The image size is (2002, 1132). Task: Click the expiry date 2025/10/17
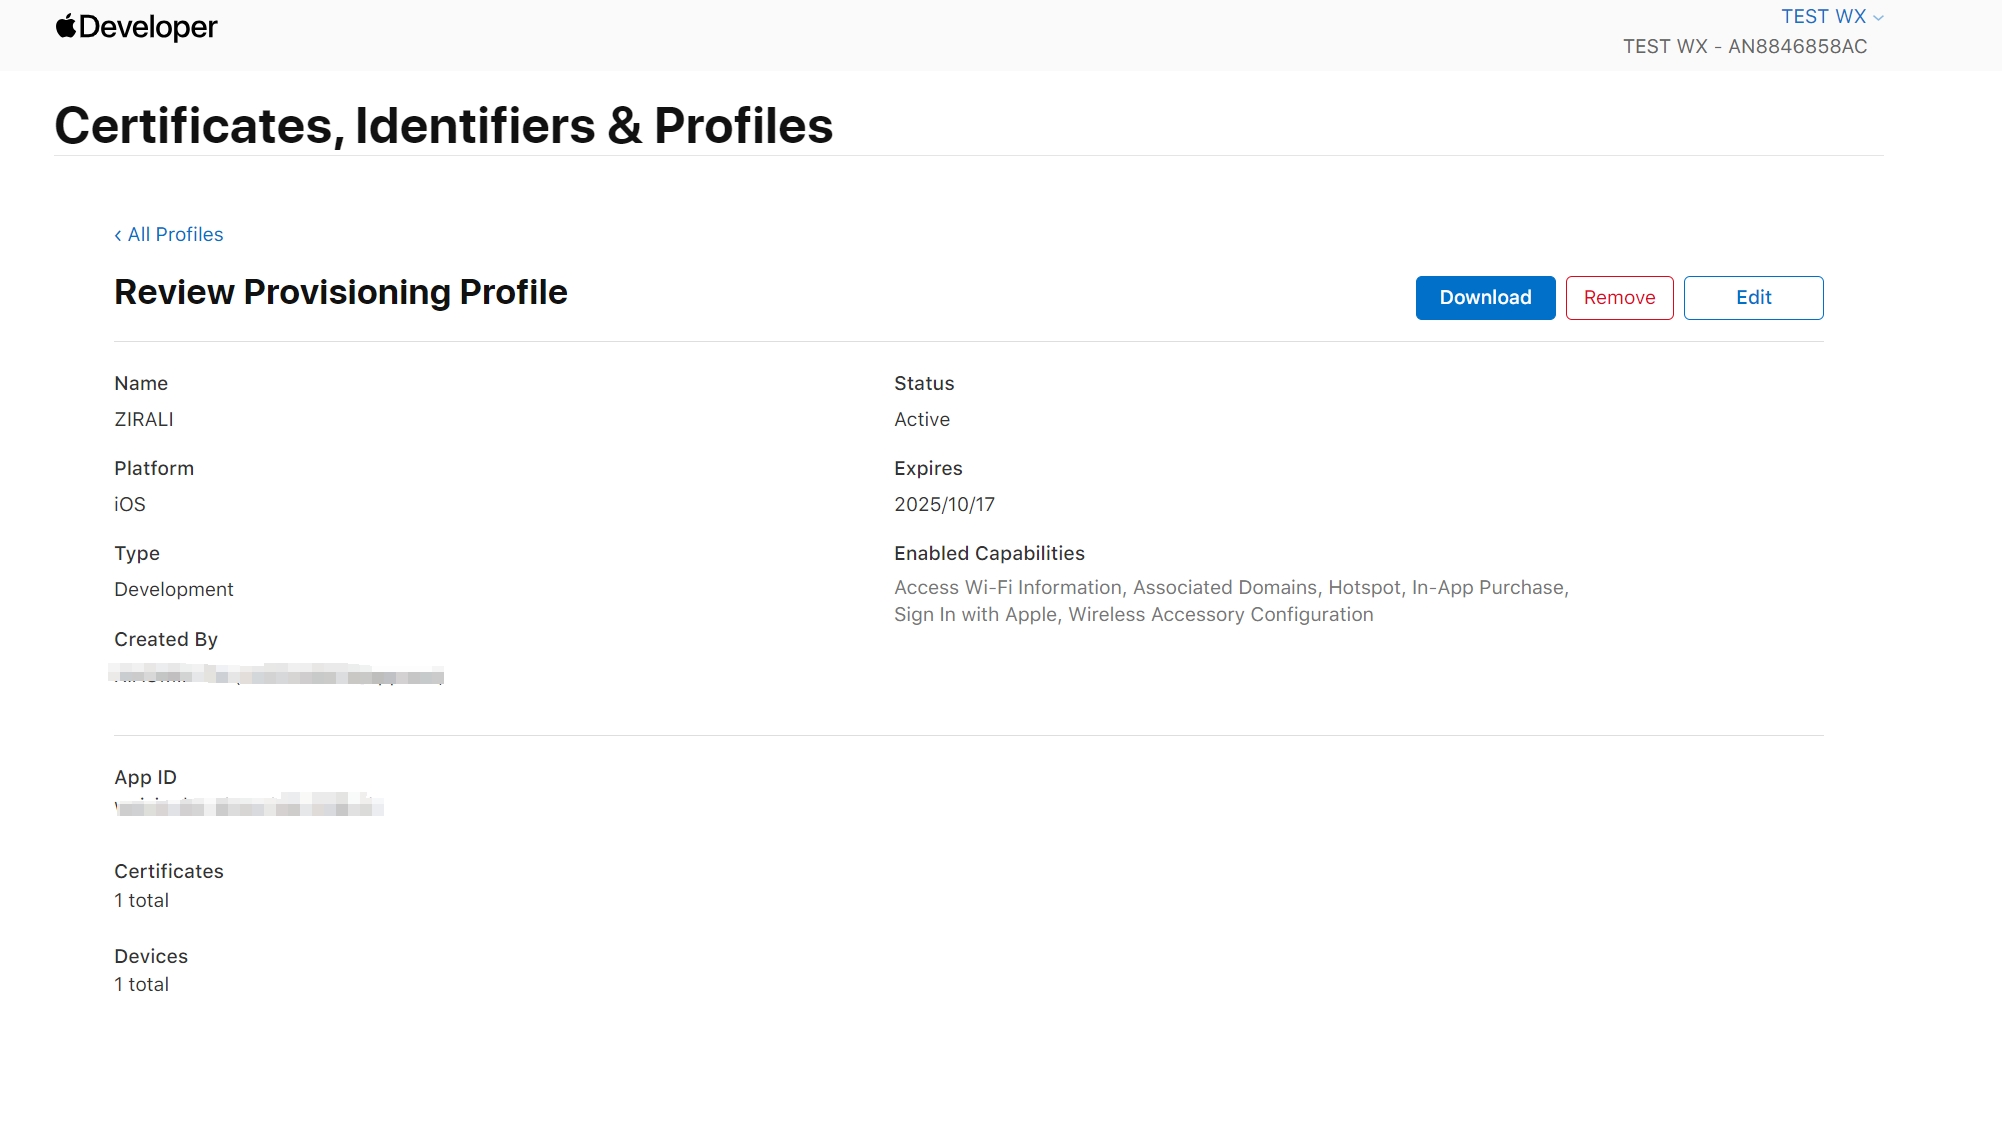click(x=944, y=505)
